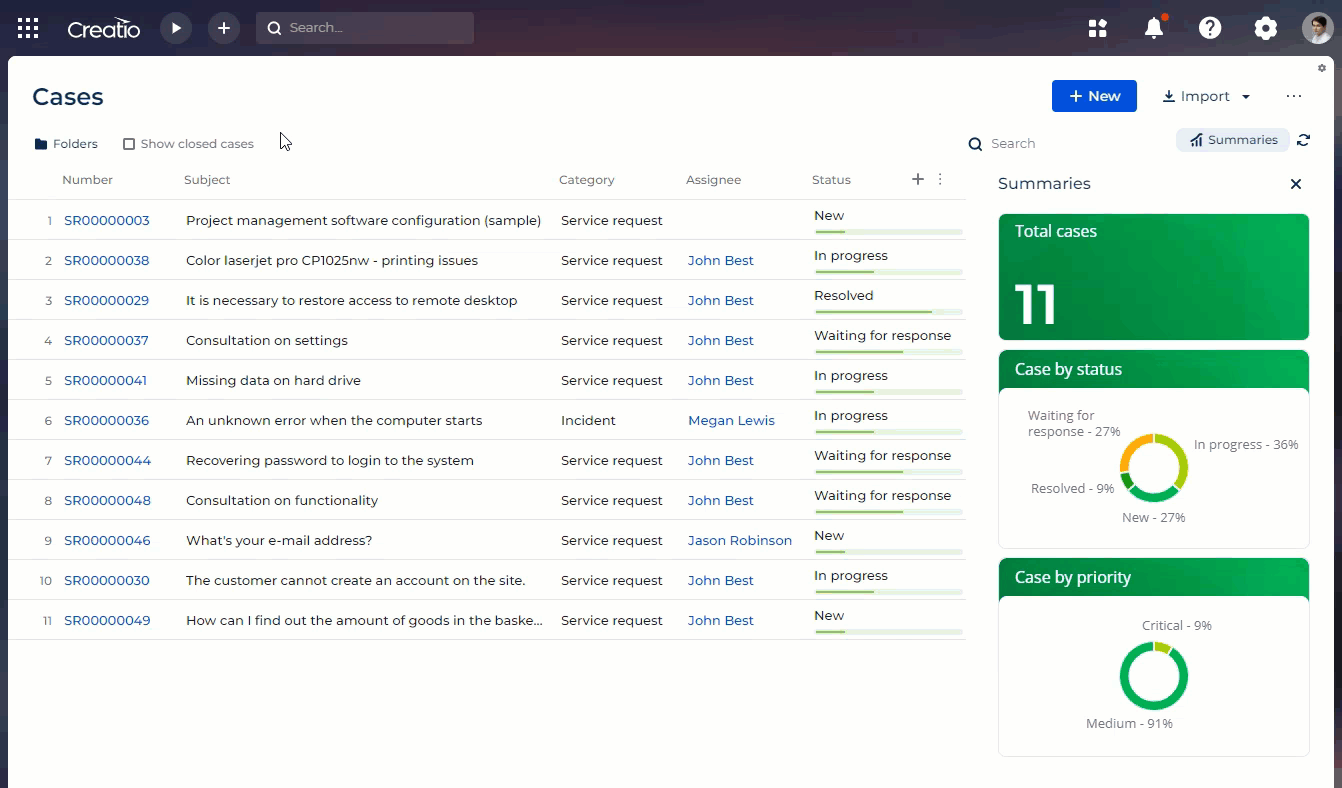Run a process with play icon
Viewport: 1342px width, 788px height.
[176, 28]
